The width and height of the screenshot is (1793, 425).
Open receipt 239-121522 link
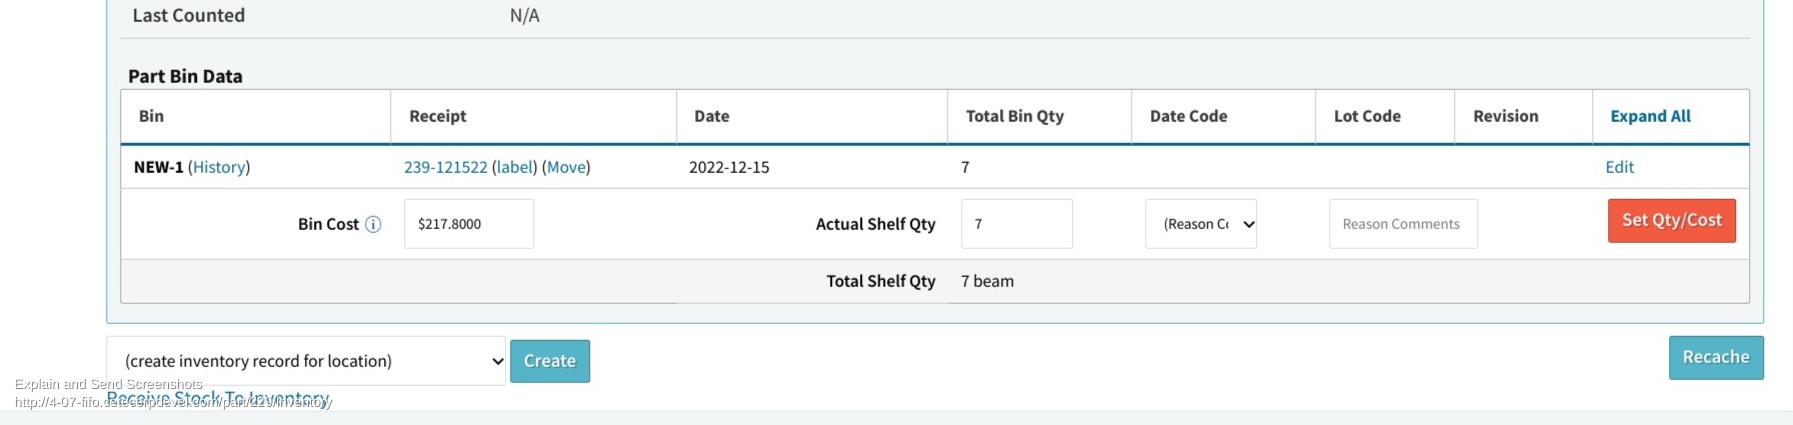[446, 167]
